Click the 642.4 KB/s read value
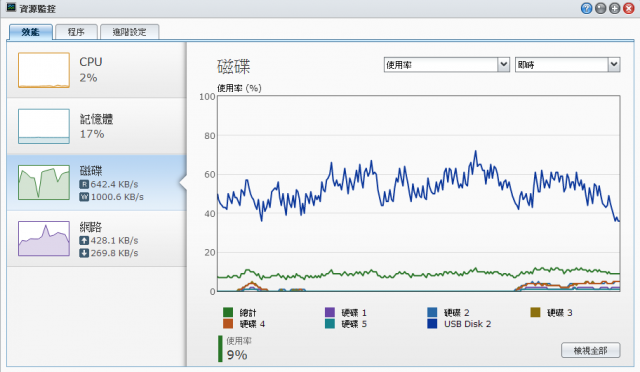The image size is (640, 372). [x=115, y=184]
